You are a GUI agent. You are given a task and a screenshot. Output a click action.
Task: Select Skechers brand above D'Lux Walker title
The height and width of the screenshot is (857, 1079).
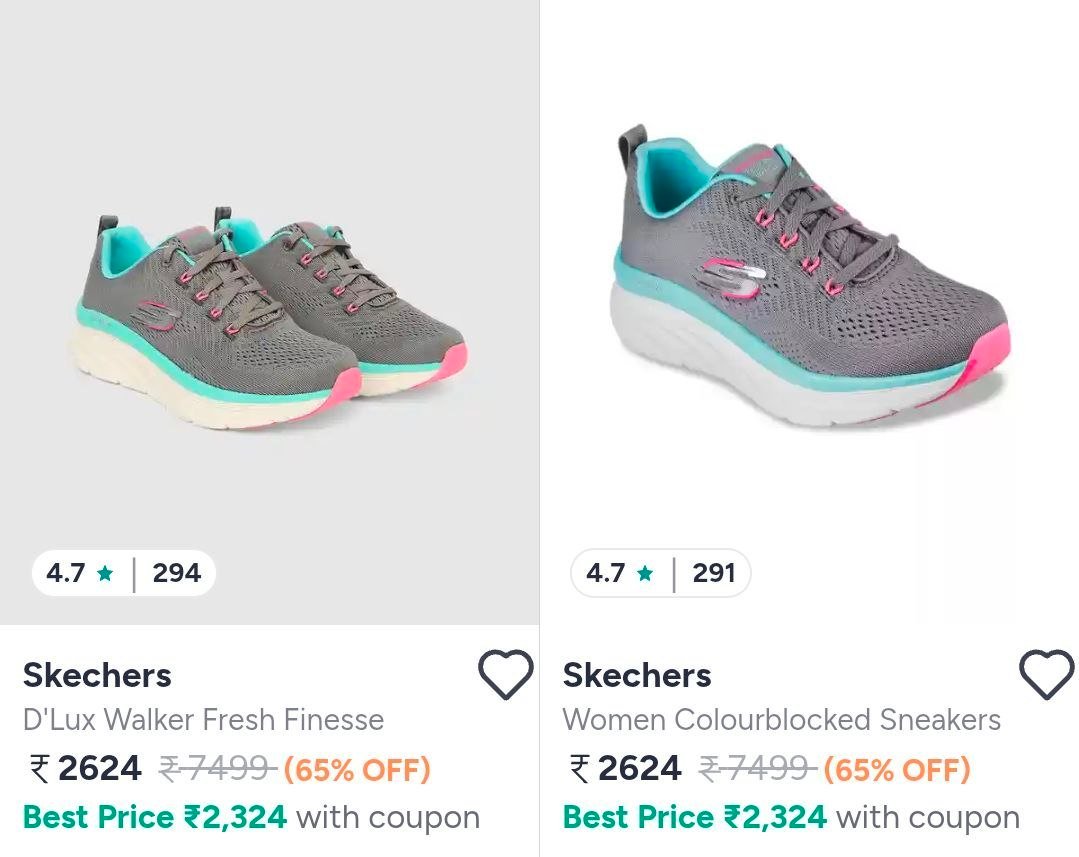tap(97, 676)
